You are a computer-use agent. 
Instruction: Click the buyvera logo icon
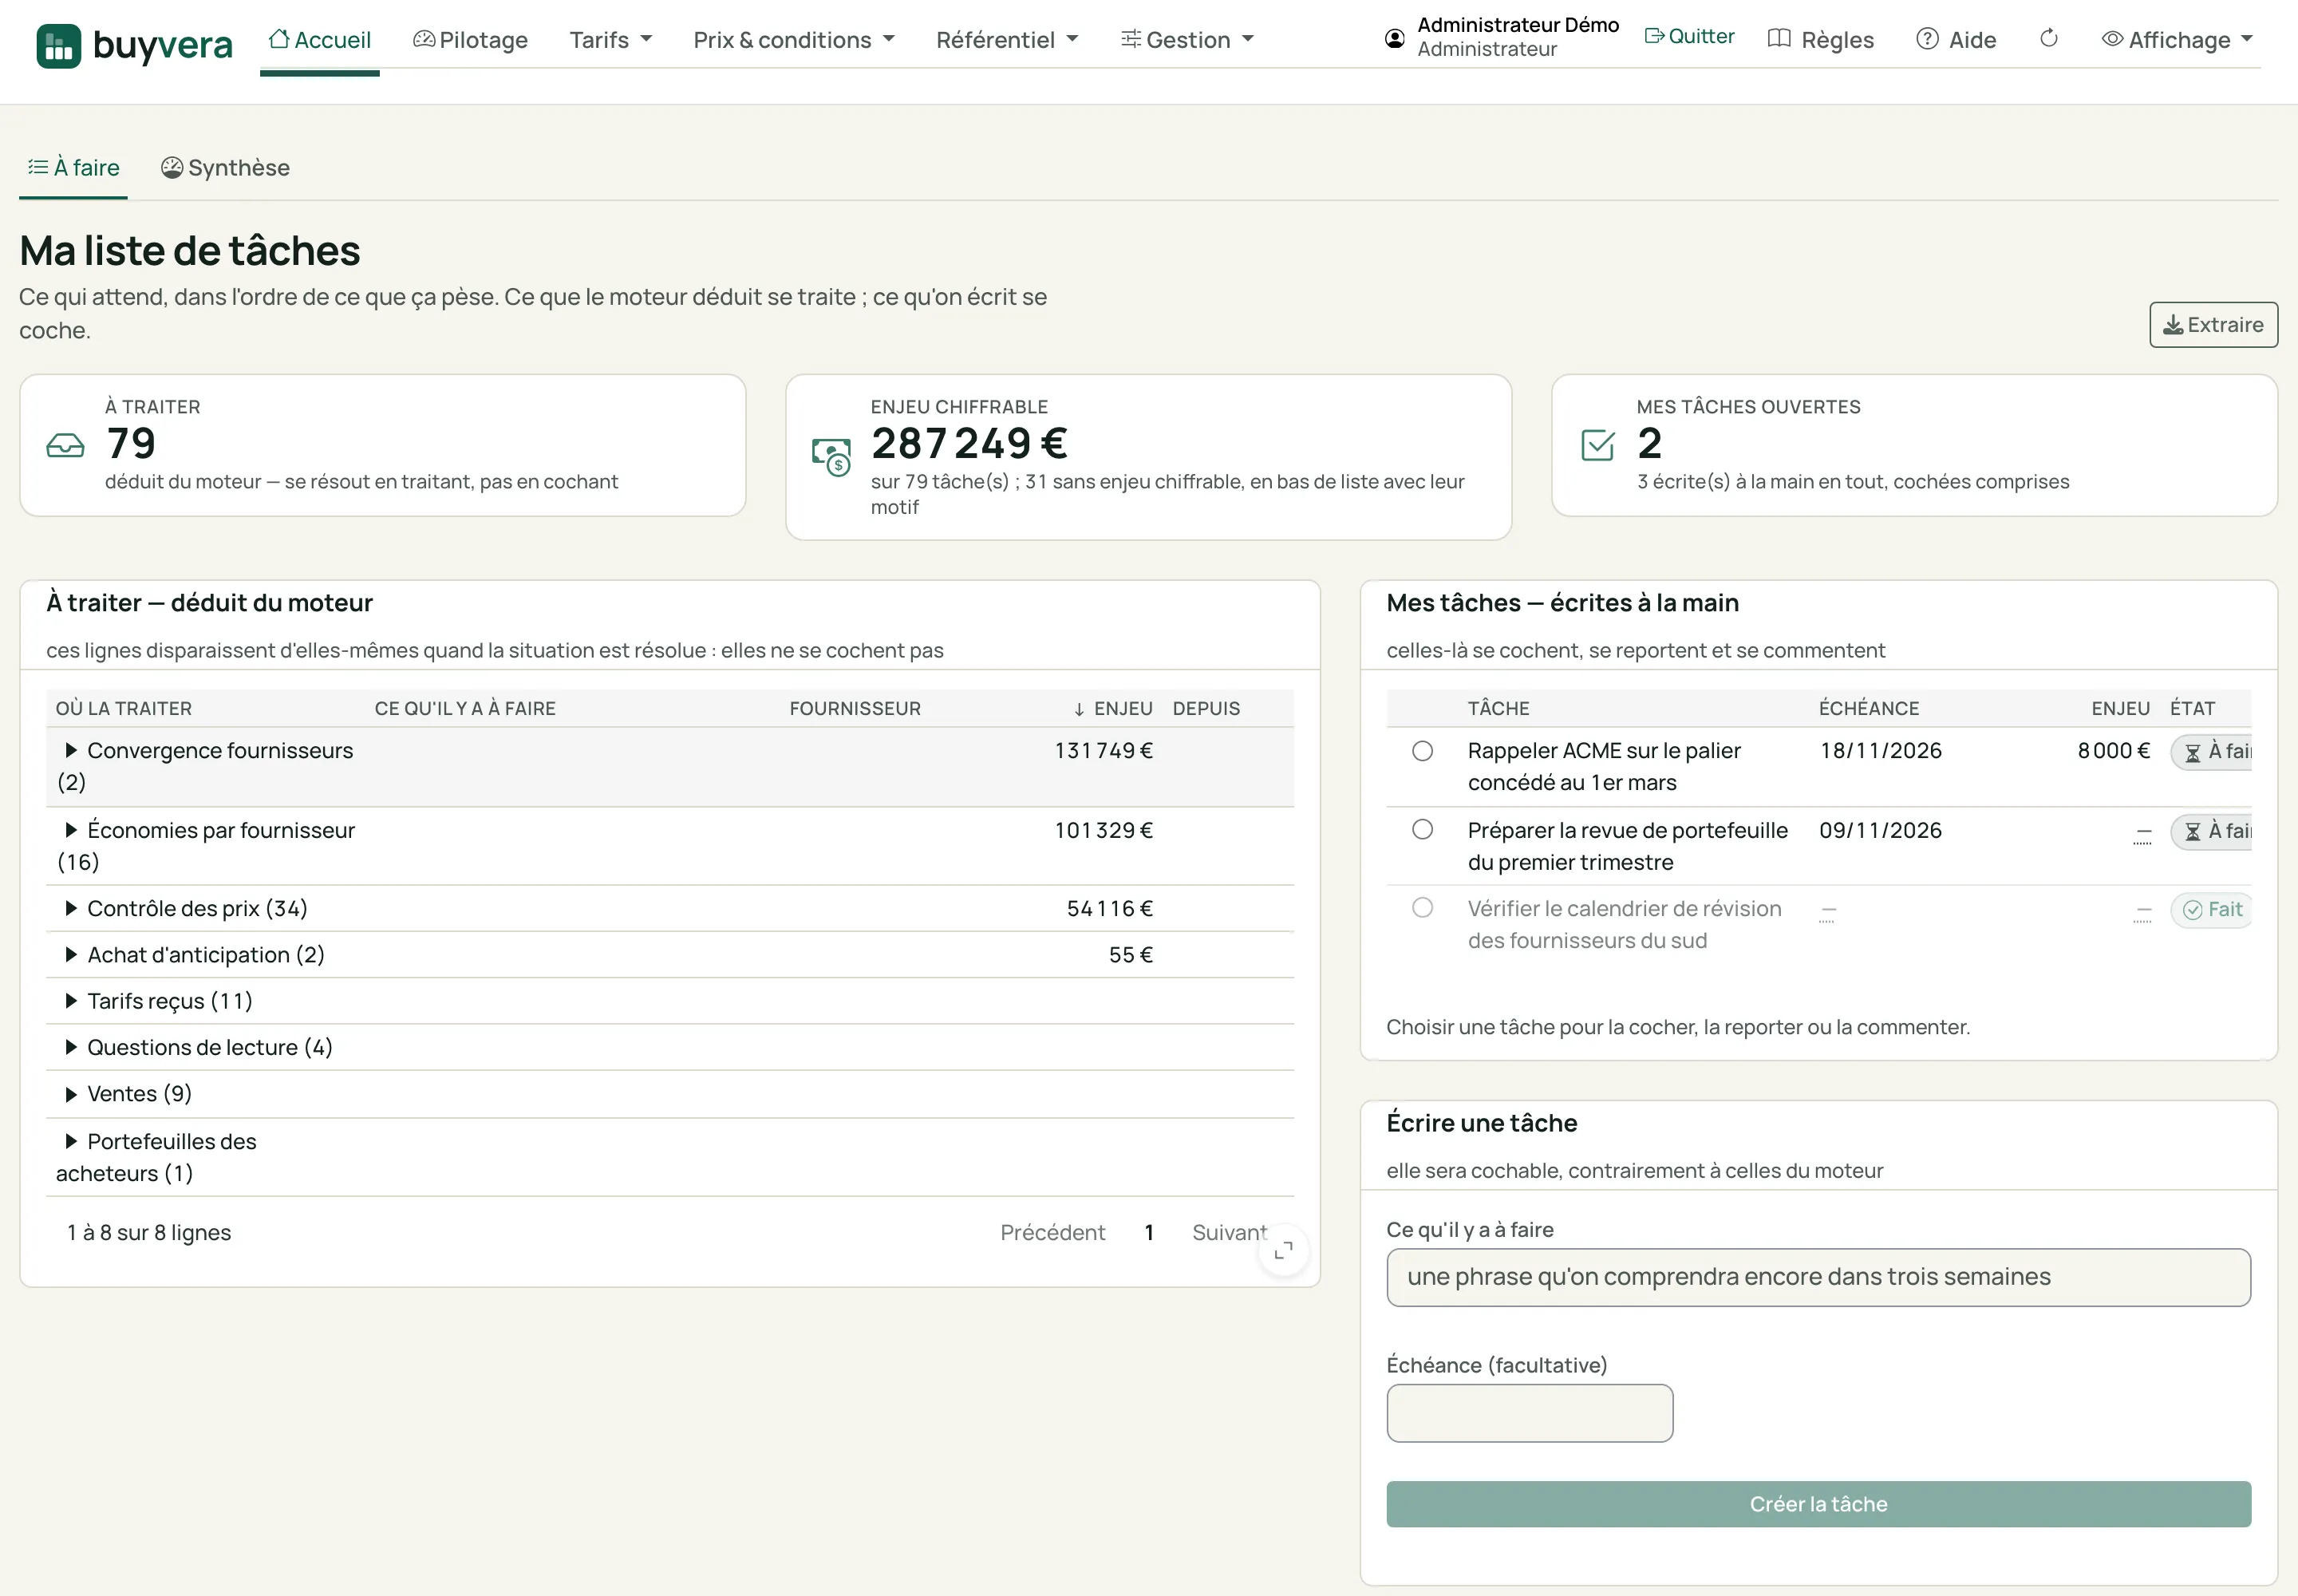click(x=58, y=45)
